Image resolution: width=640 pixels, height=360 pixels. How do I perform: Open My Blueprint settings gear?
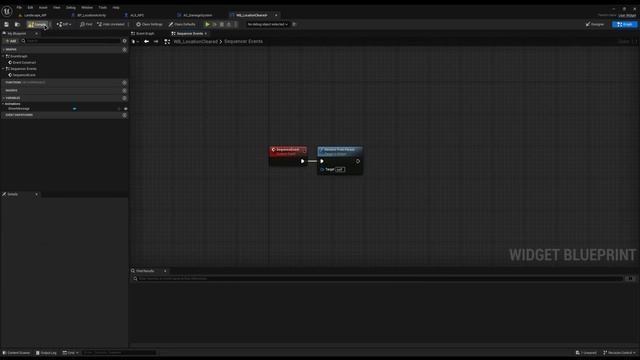[124, 41]
